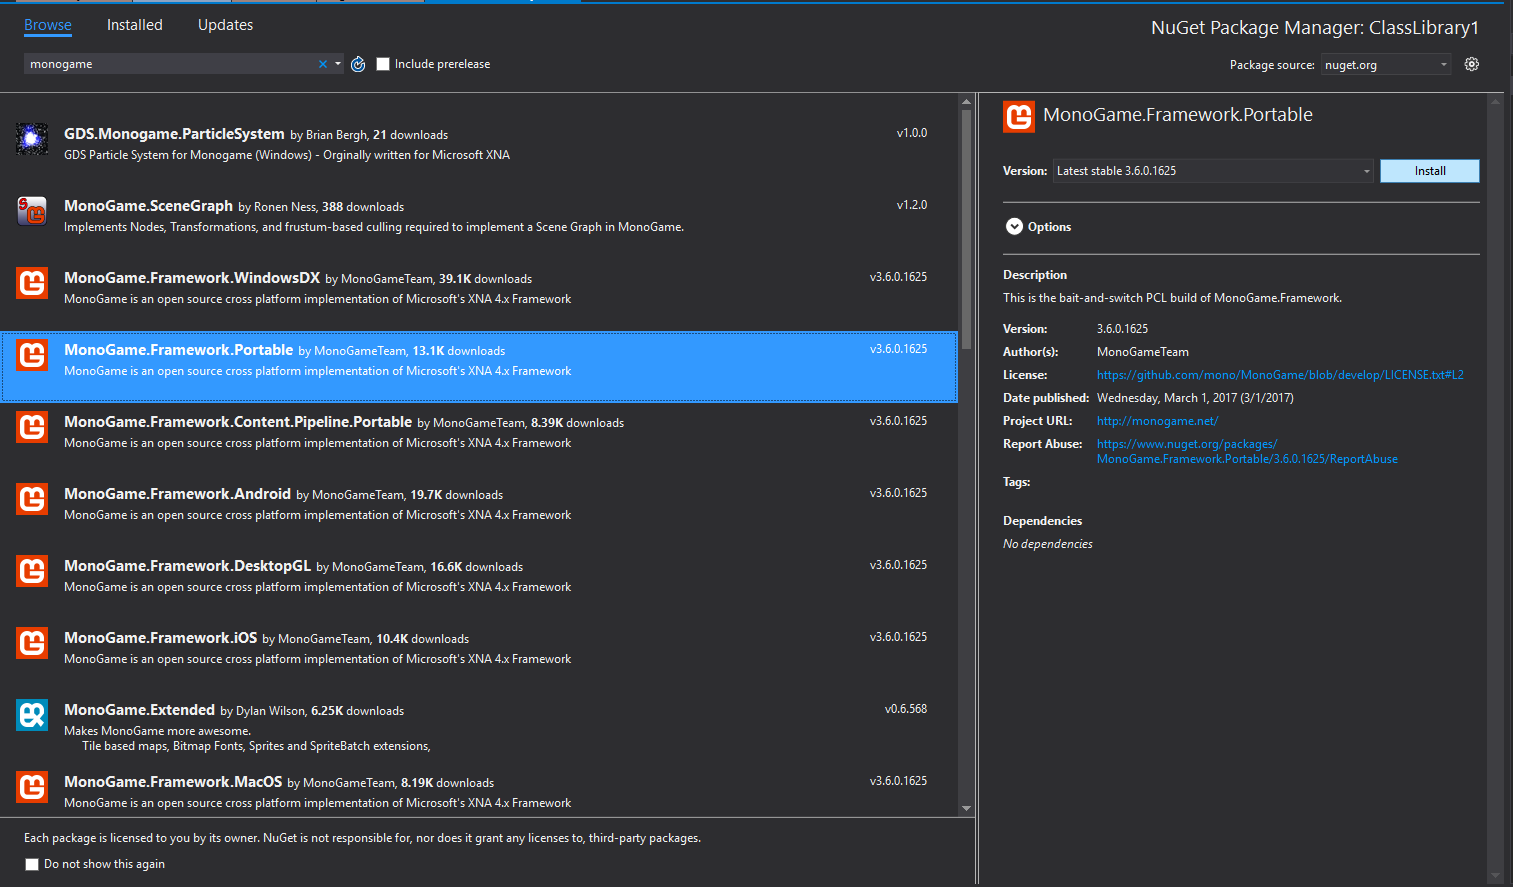Click the MonoGame.Extended package icon

pos(32,715)
